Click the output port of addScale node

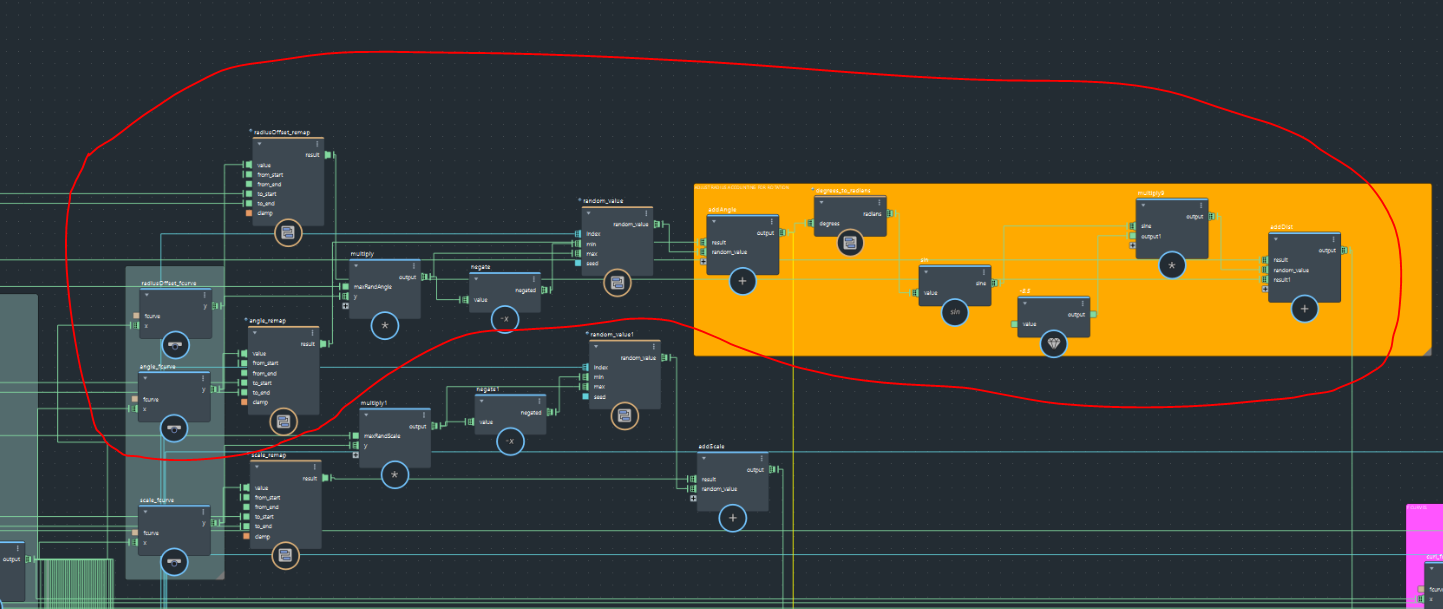coord(774,469)
